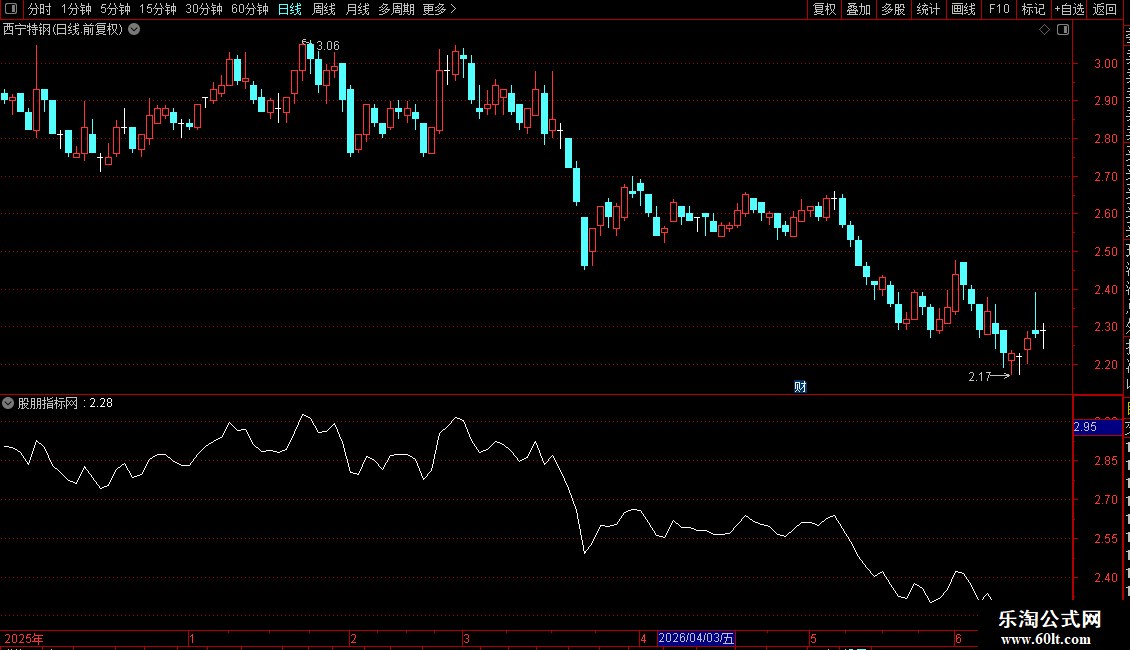Click the 2025年 year label on time axis
Viewport: 1130px width, 650px height.
24,638
